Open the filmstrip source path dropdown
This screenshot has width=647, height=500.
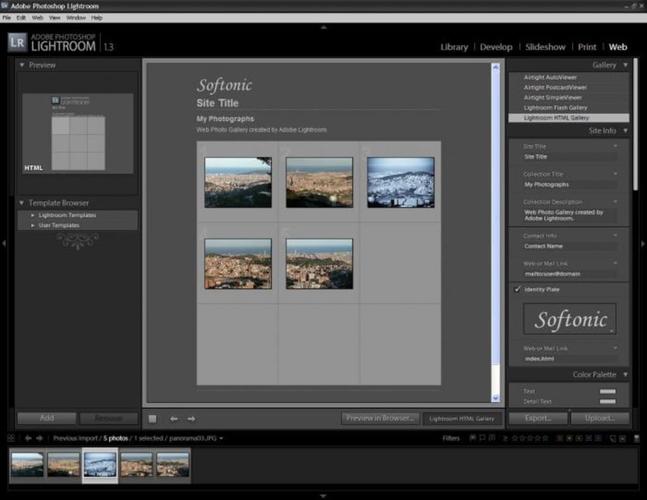pos(221,438)
